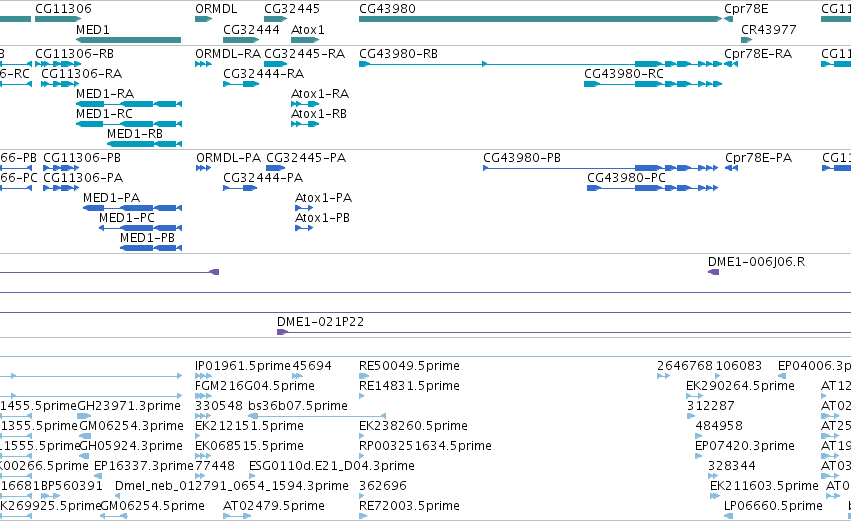The width and height of the screenshot is (851, 521).
Task: Click the CG32445 gene bar
Action: (x=276, y=19)
